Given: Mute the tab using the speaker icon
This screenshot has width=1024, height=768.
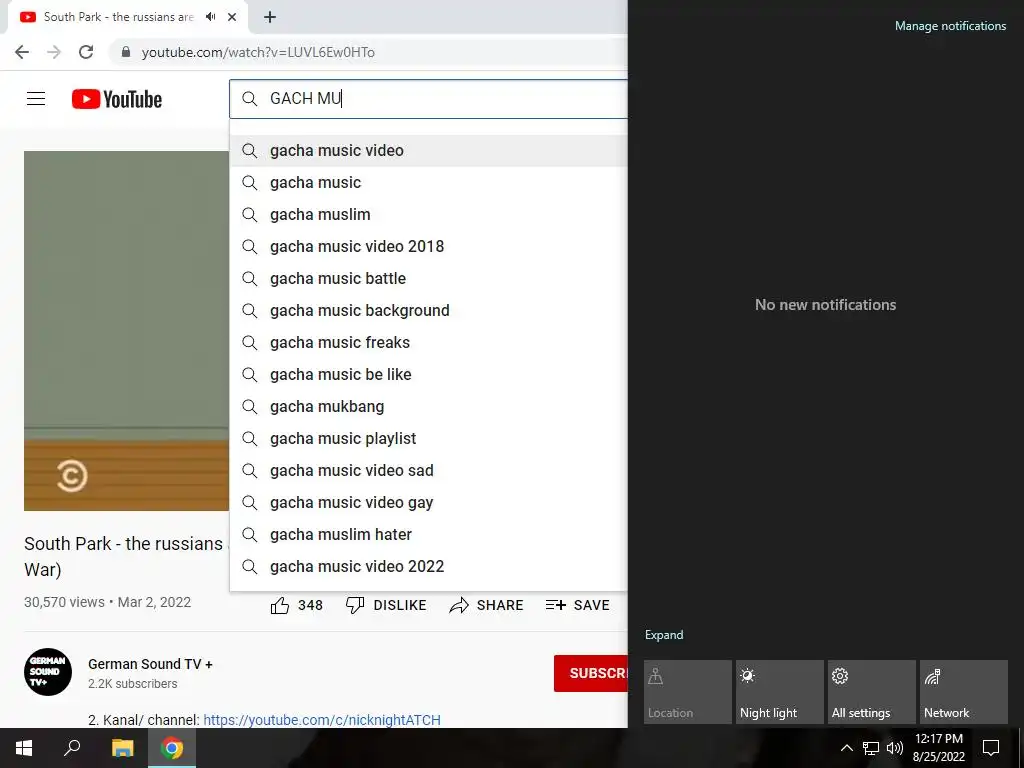Looking at the screenshot, I should [210, 17].
